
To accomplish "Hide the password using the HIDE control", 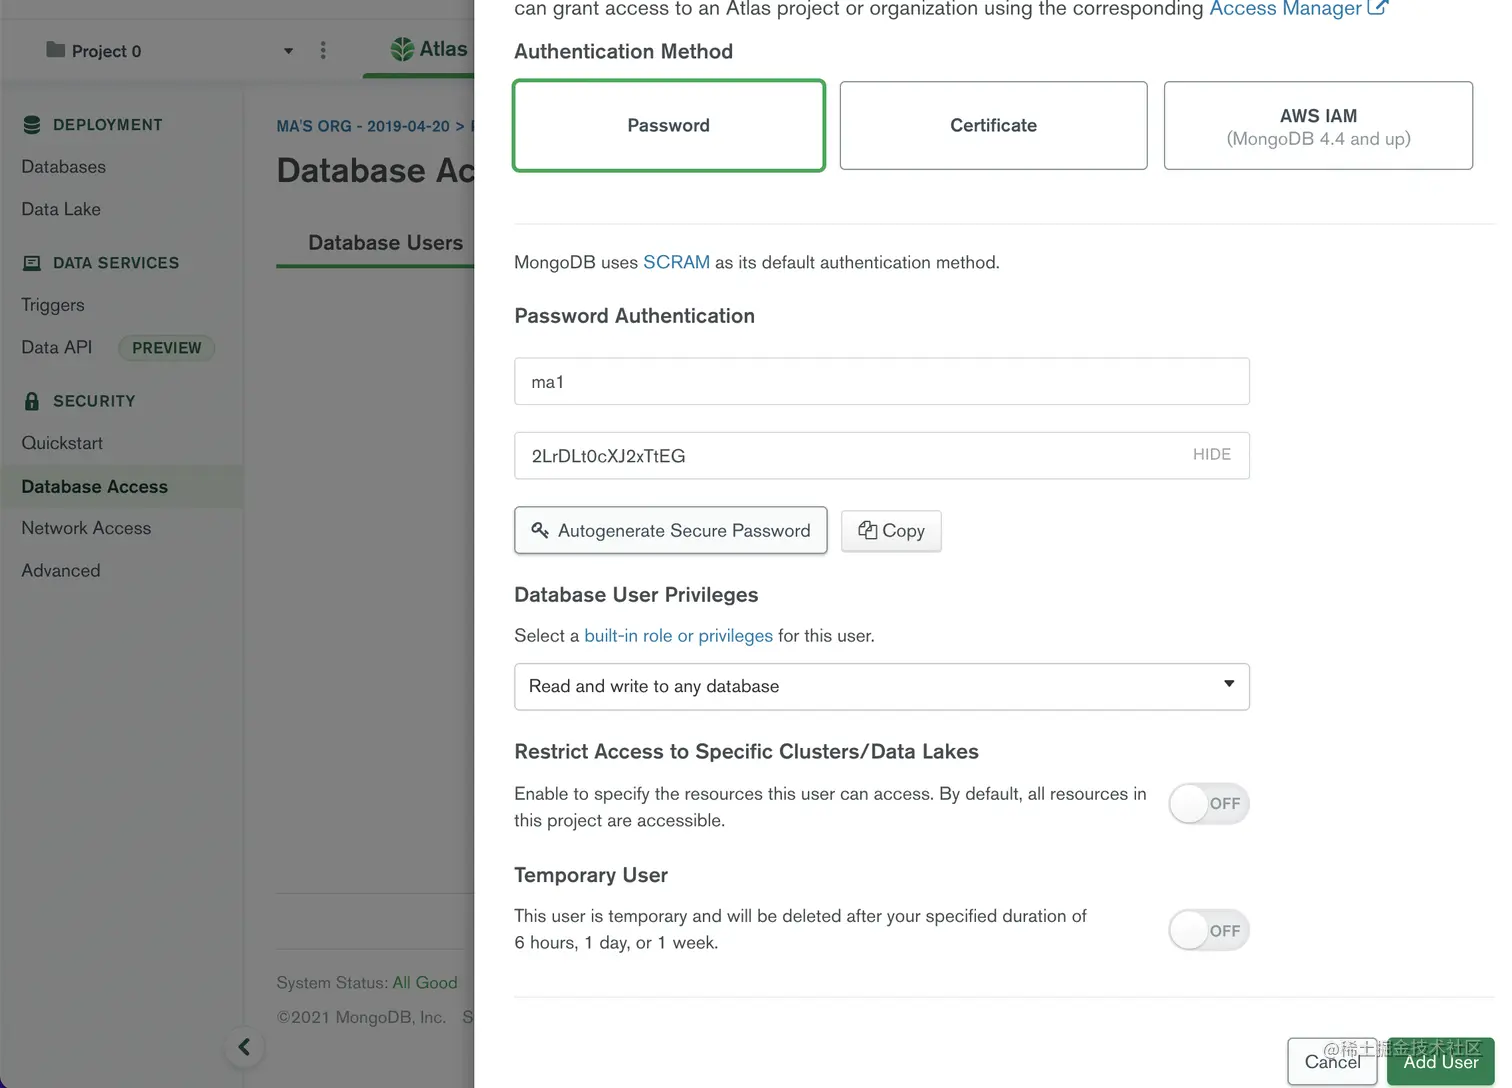I will click(x=1211, y=455).
